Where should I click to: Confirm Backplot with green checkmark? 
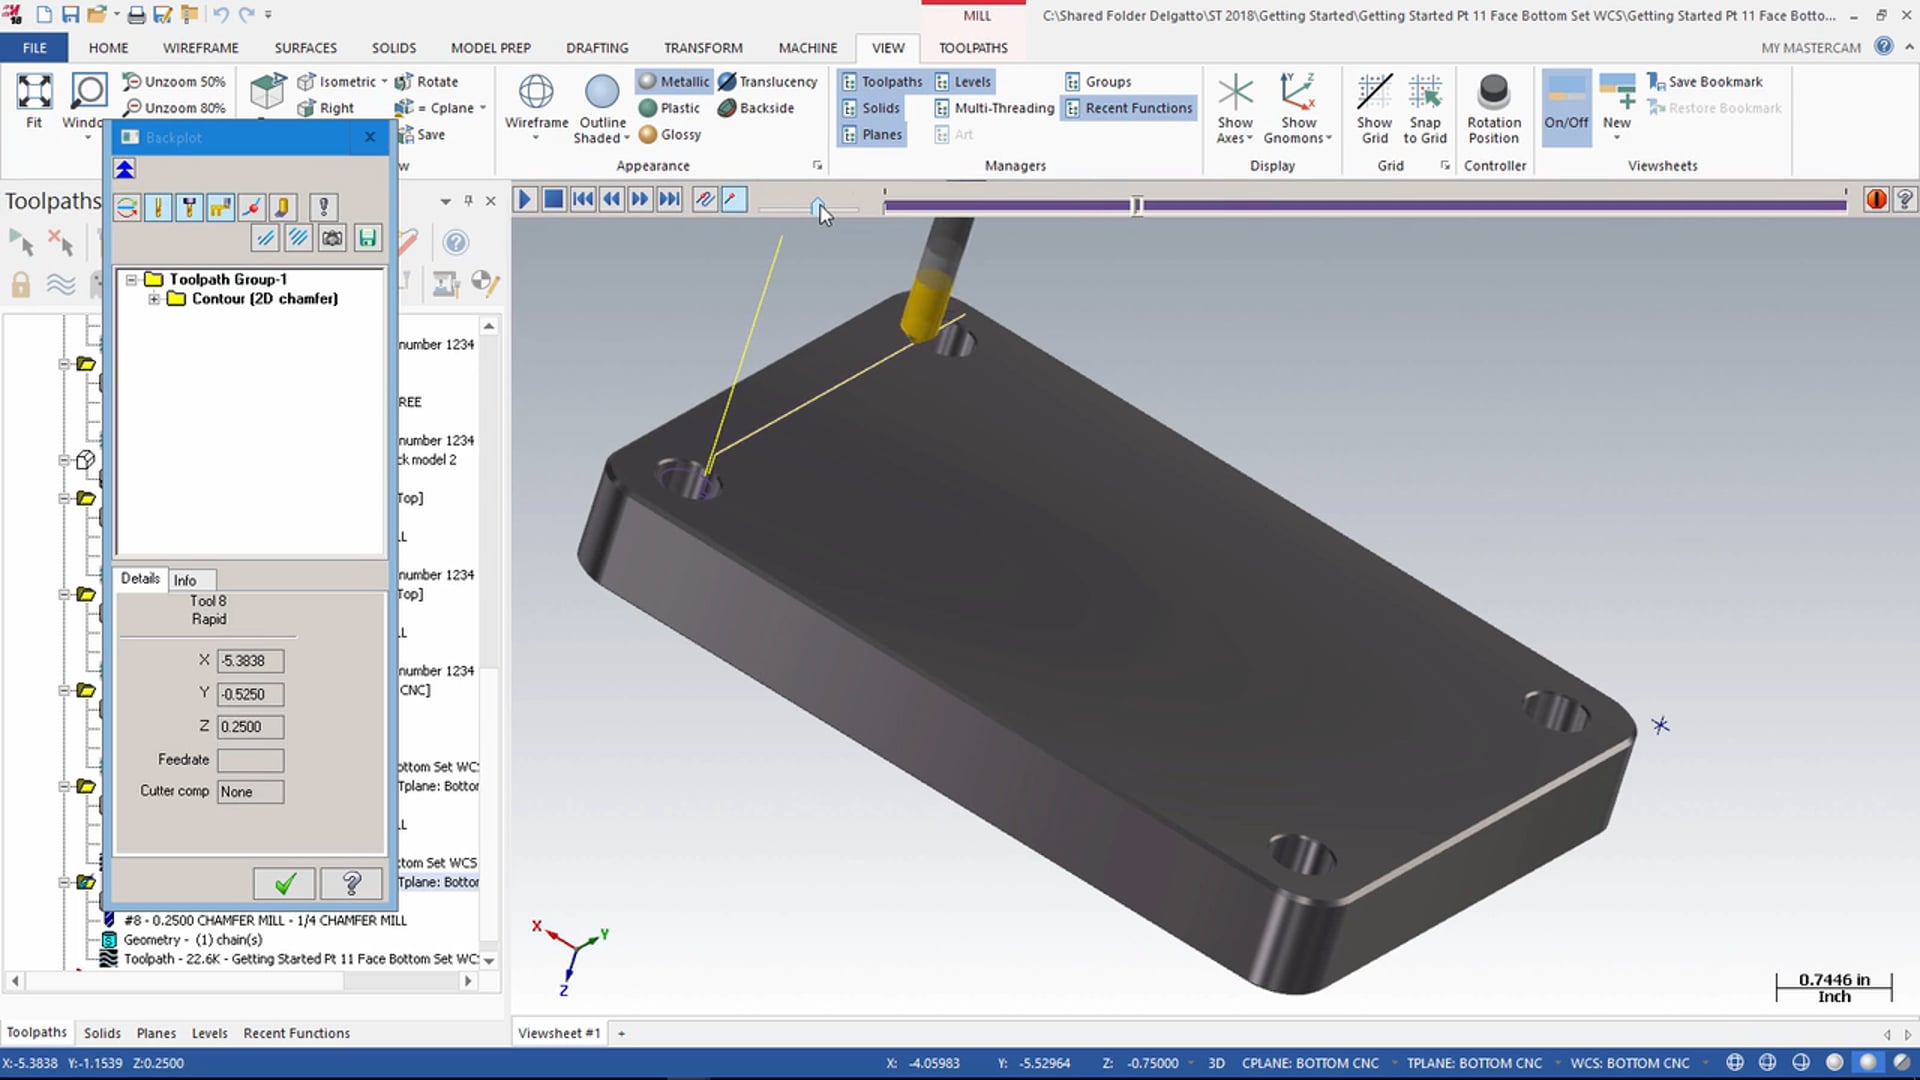coord(285,884)
